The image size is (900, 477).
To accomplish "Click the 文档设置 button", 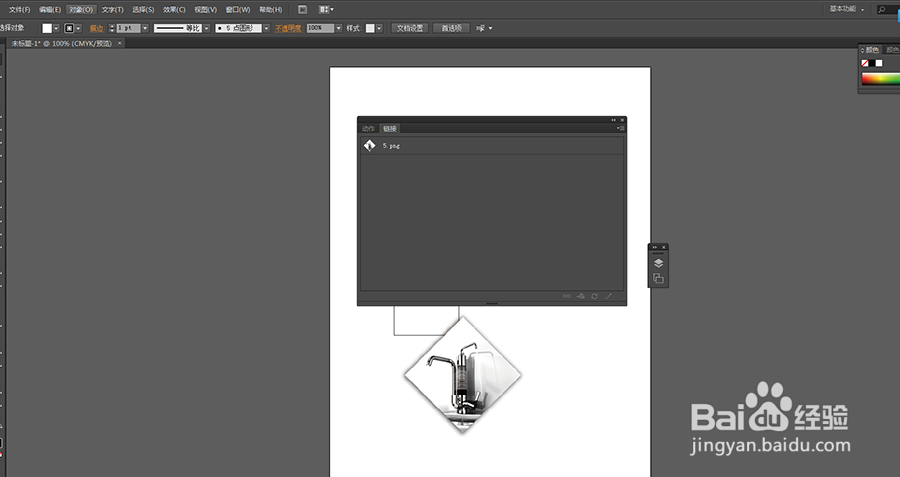I will click(412, 28).
